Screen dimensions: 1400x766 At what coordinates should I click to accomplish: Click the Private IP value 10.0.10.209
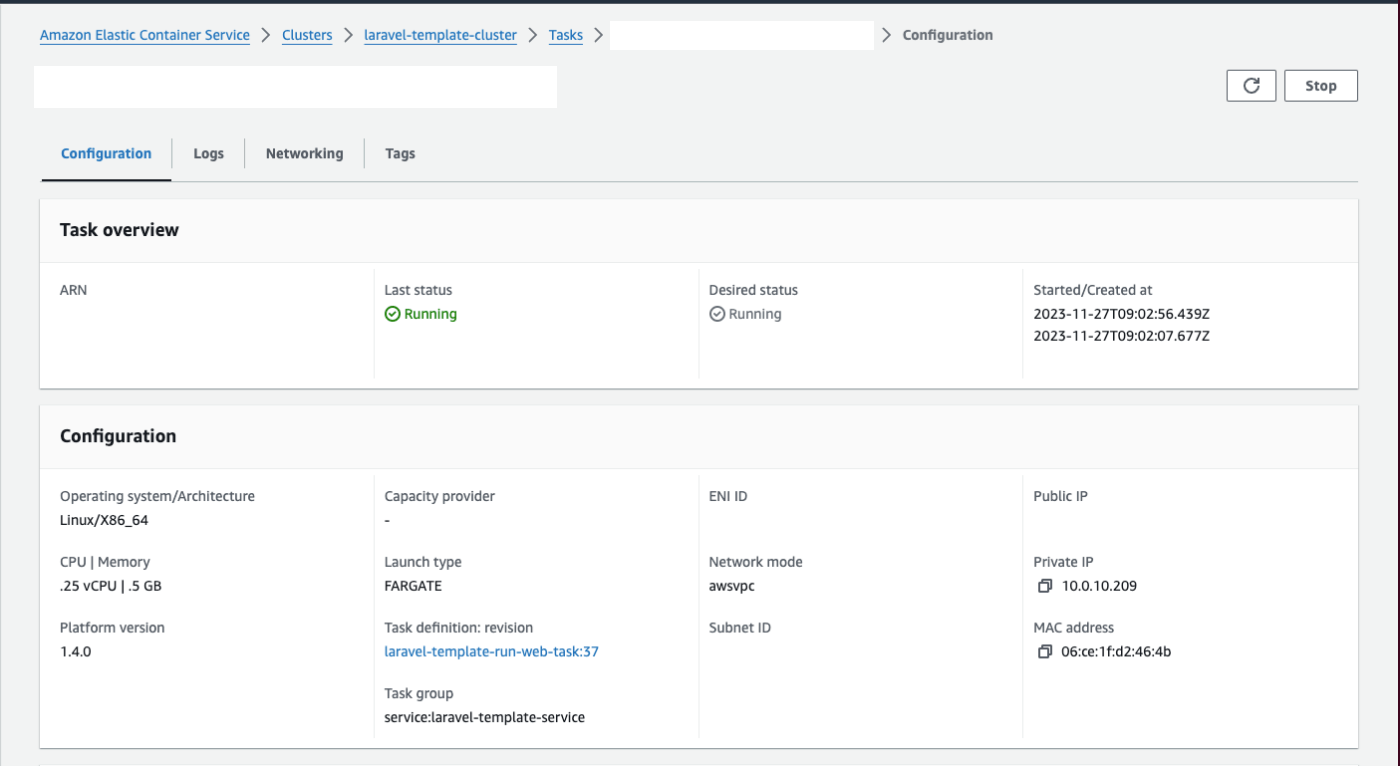tap(1099, 586)
